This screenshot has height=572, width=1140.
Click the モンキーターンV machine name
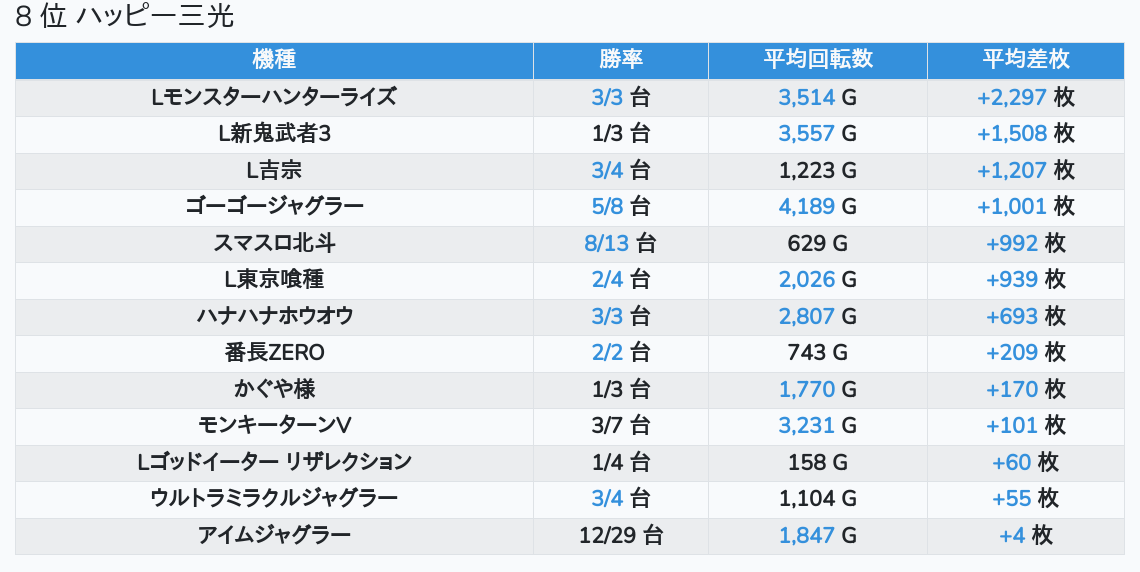click(x=274, y=426)
